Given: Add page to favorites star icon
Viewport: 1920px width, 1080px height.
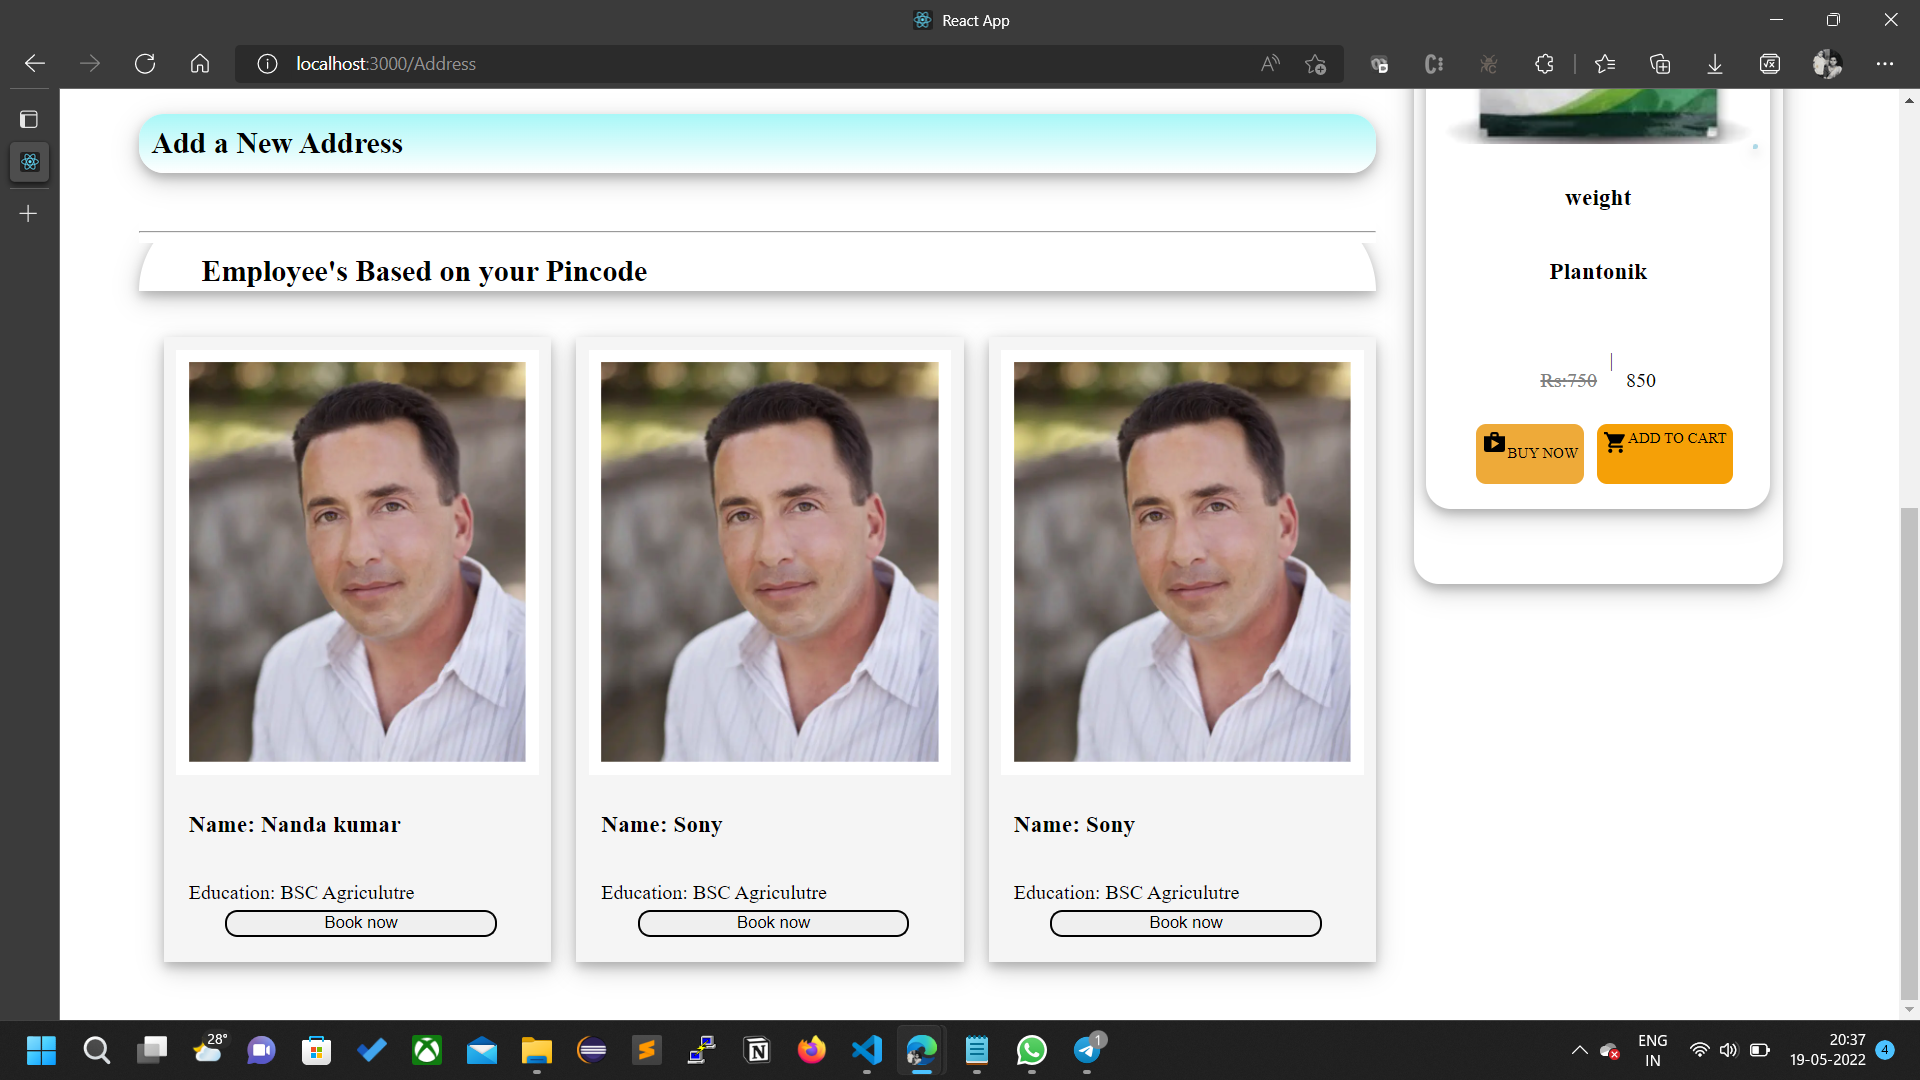Looking at the screenshot, I should click(1315, 64).
